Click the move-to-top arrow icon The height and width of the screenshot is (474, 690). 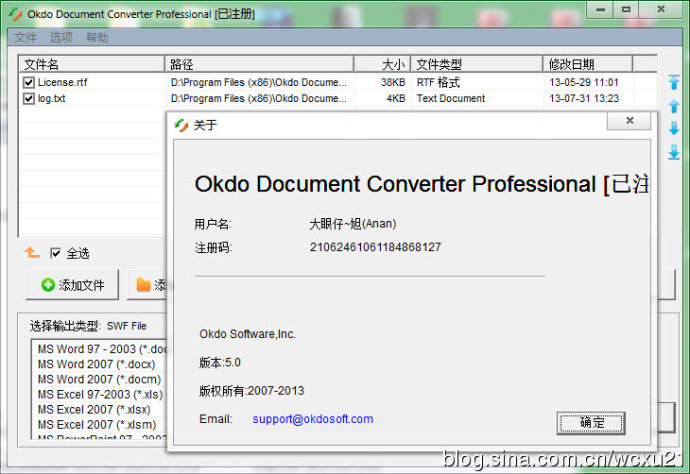tap(674, 82)
